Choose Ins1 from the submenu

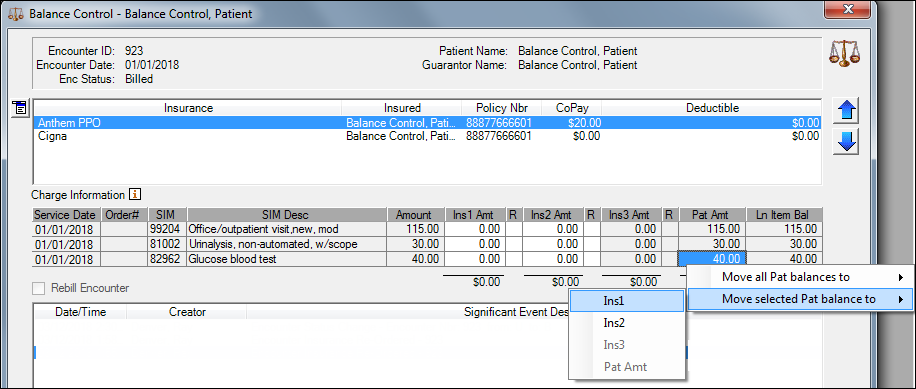(626, 301)
